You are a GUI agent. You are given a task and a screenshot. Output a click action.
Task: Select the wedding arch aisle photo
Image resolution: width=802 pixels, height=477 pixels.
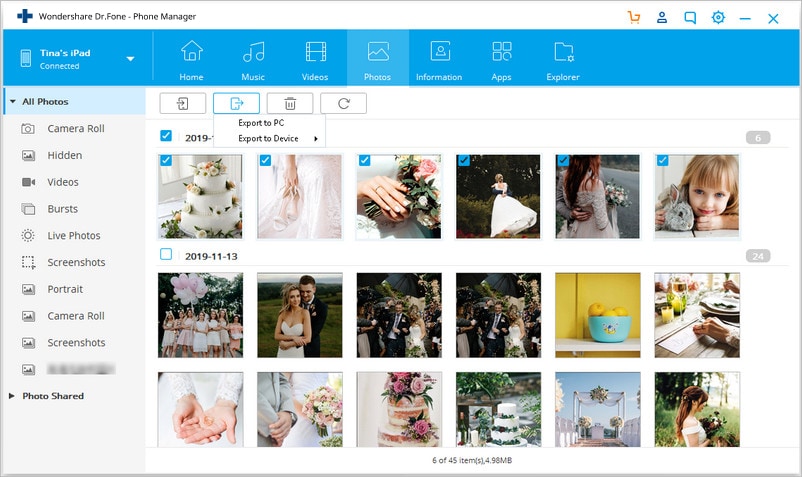tap(597, 410)
